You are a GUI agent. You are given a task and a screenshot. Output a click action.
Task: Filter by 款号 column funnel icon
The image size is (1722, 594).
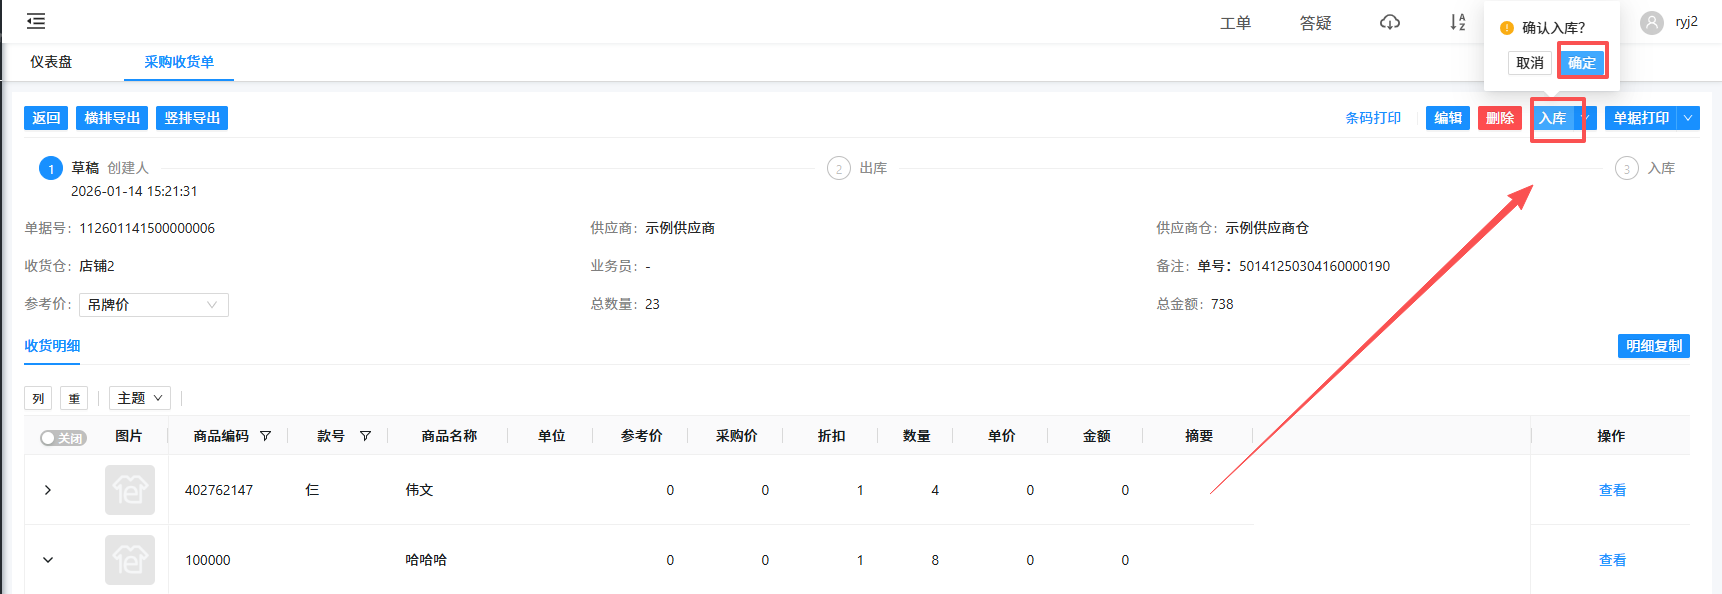[x=365, y=436]
